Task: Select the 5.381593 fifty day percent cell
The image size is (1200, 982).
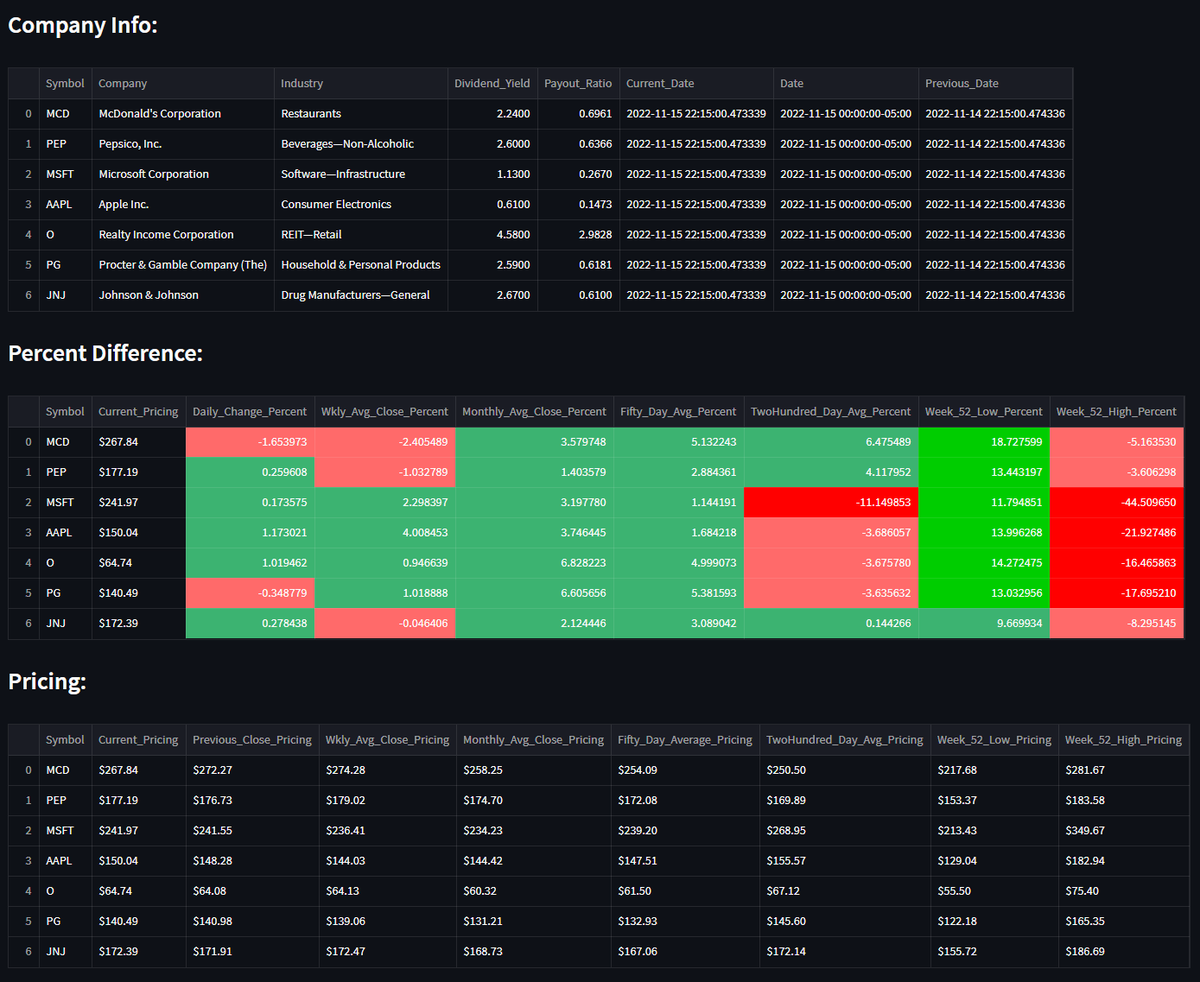Action: (x=678, y=593)
